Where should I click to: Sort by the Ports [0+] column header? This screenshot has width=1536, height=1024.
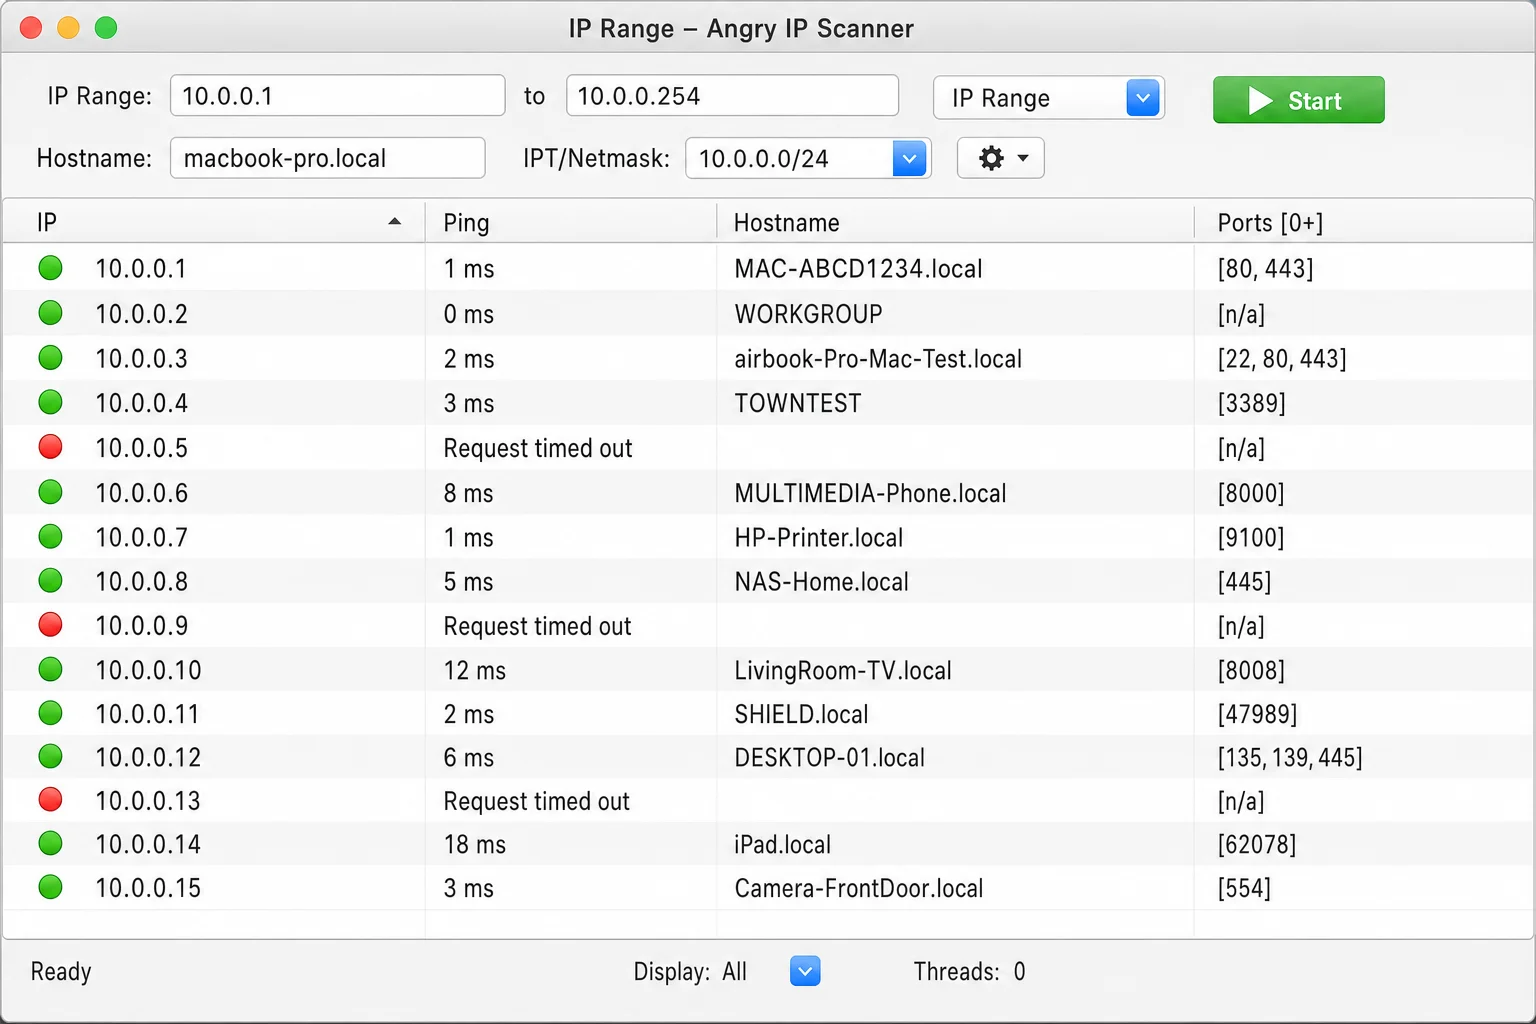[1363, 222]
